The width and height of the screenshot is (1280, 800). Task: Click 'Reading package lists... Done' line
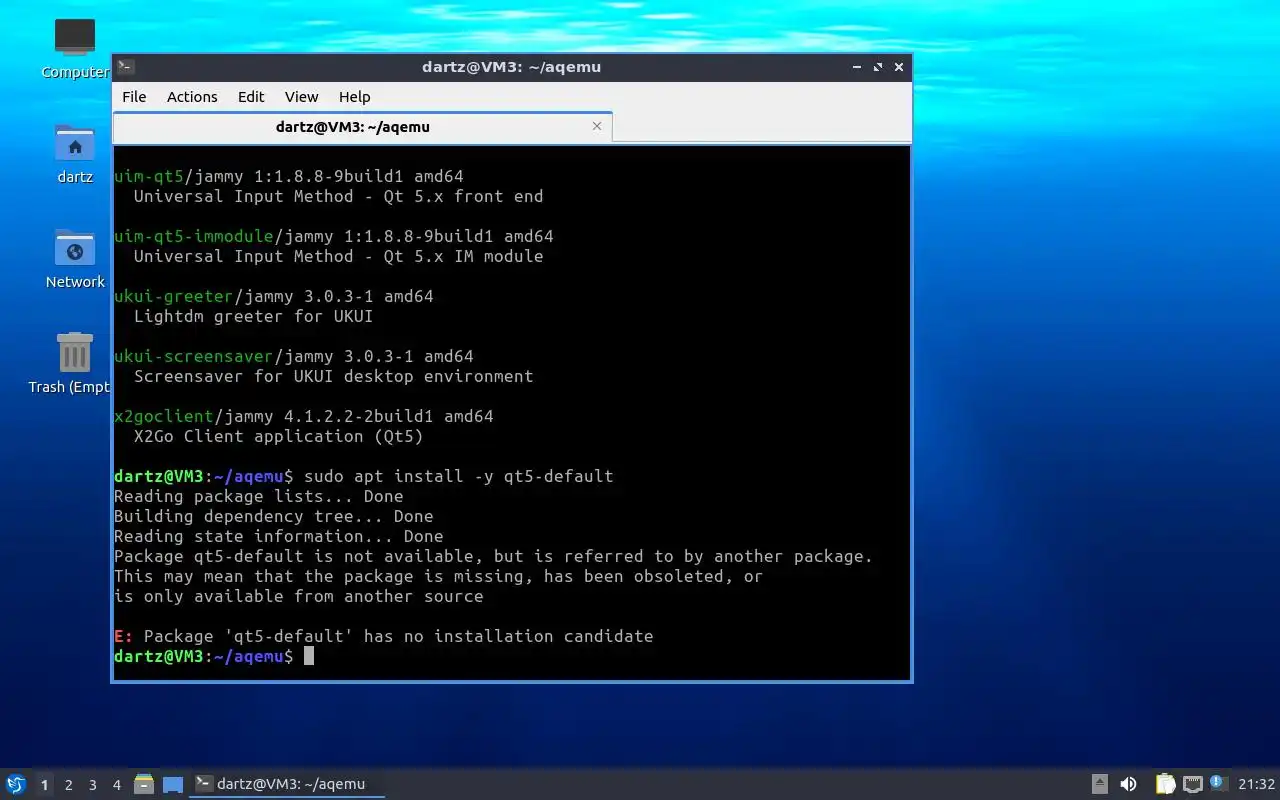[x=259, y=496]
